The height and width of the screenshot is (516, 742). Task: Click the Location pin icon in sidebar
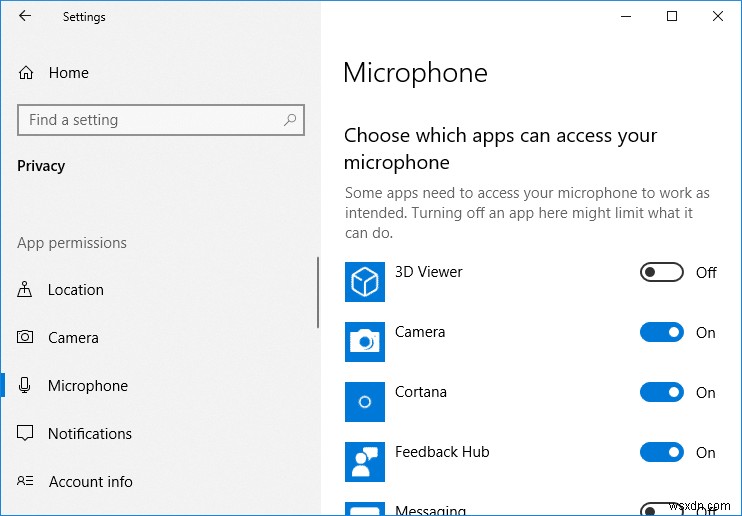click(25, 289)
